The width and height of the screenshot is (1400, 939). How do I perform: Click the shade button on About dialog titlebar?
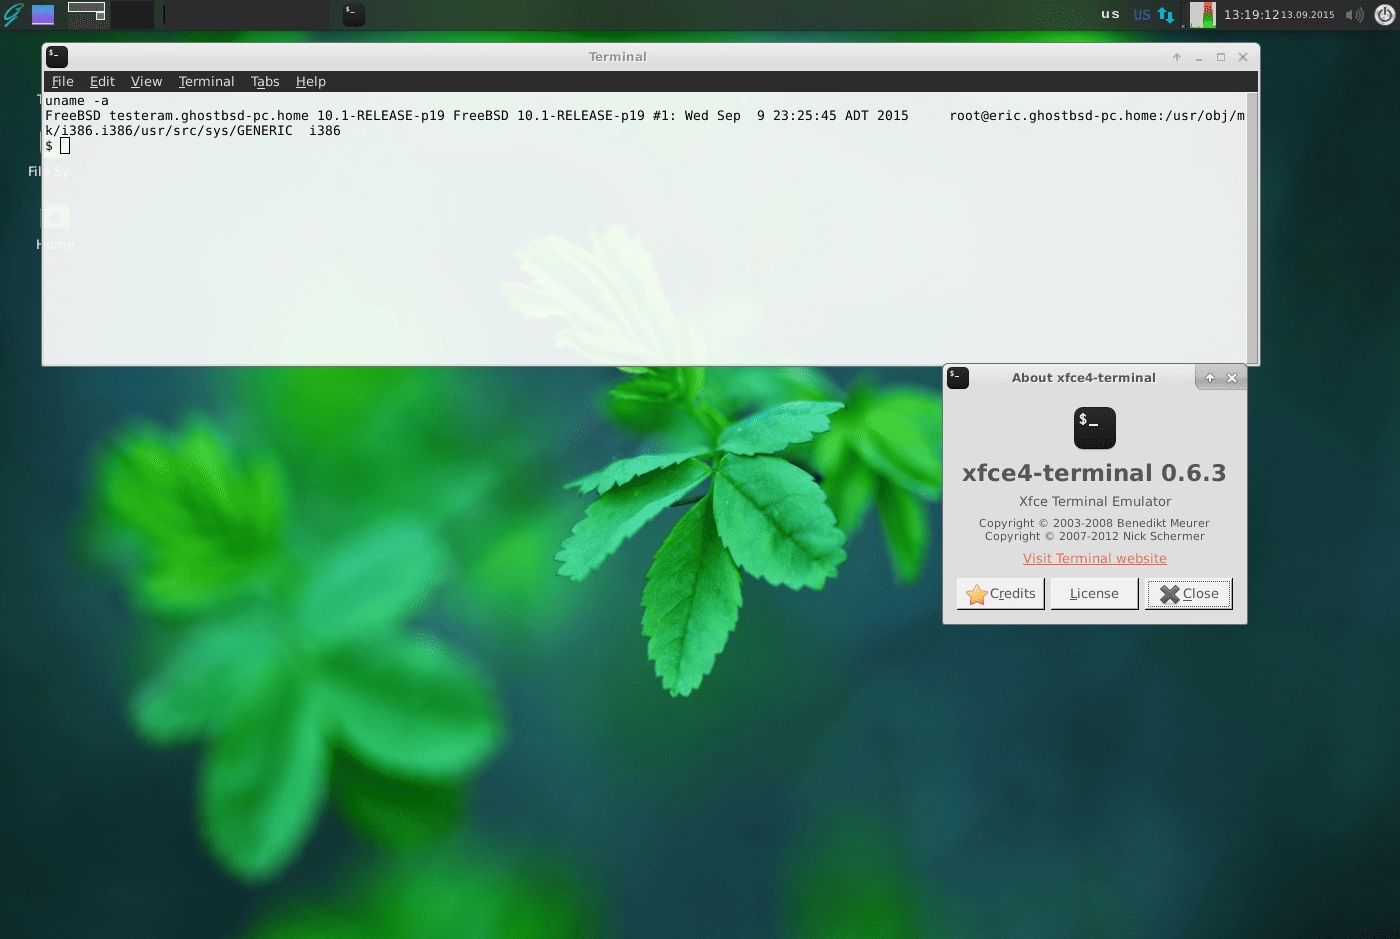pos(1210,378)
